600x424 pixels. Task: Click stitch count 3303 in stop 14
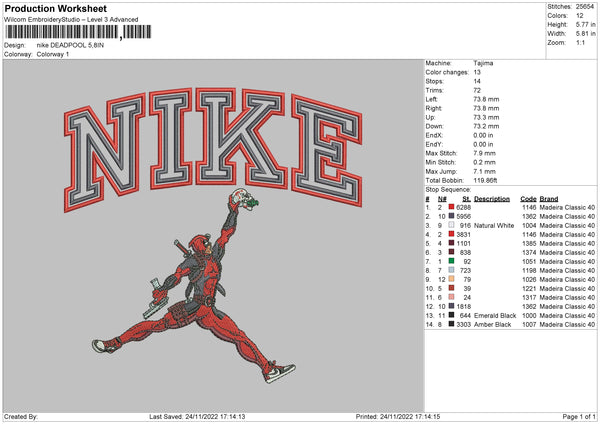point(463,325)
